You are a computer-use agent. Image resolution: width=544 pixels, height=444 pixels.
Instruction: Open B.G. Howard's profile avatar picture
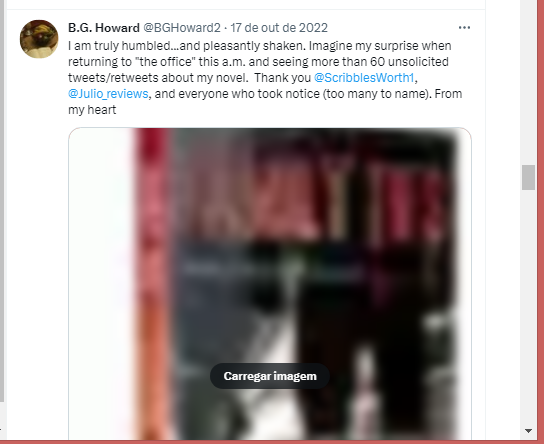click(39, 39)
